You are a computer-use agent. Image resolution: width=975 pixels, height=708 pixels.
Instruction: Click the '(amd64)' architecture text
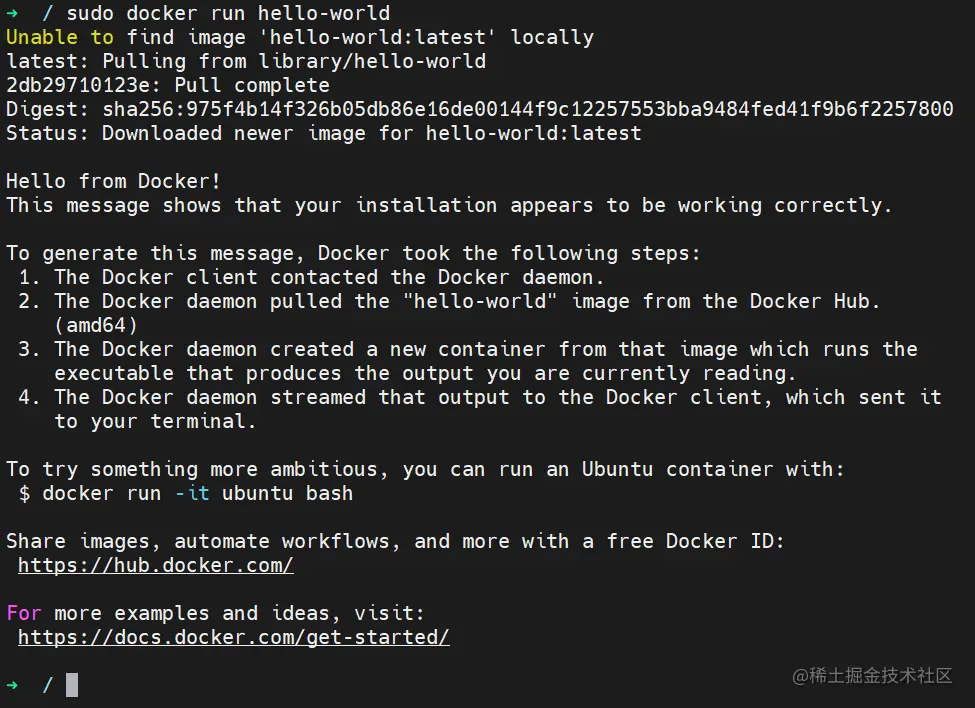pyautogui.click(x=96, y=325)
